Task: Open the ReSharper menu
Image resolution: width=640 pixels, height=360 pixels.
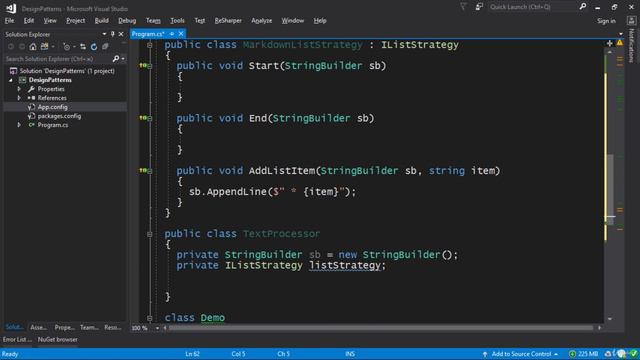Action: tap(228, 20)
